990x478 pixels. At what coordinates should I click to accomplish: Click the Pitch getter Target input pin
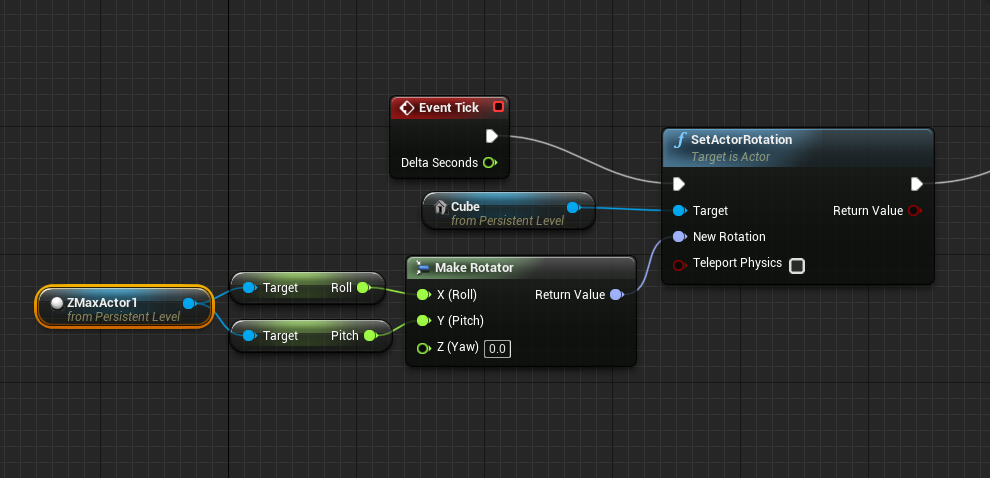[249, 336]
